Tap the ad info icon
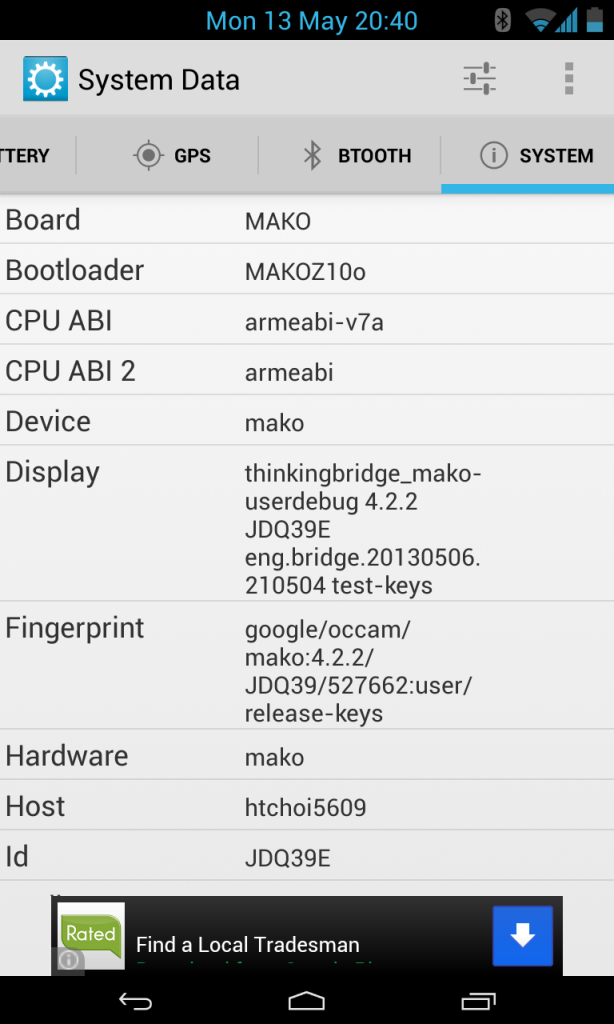614x1024 pixels. pyautogui.click(x=68, y=960)
